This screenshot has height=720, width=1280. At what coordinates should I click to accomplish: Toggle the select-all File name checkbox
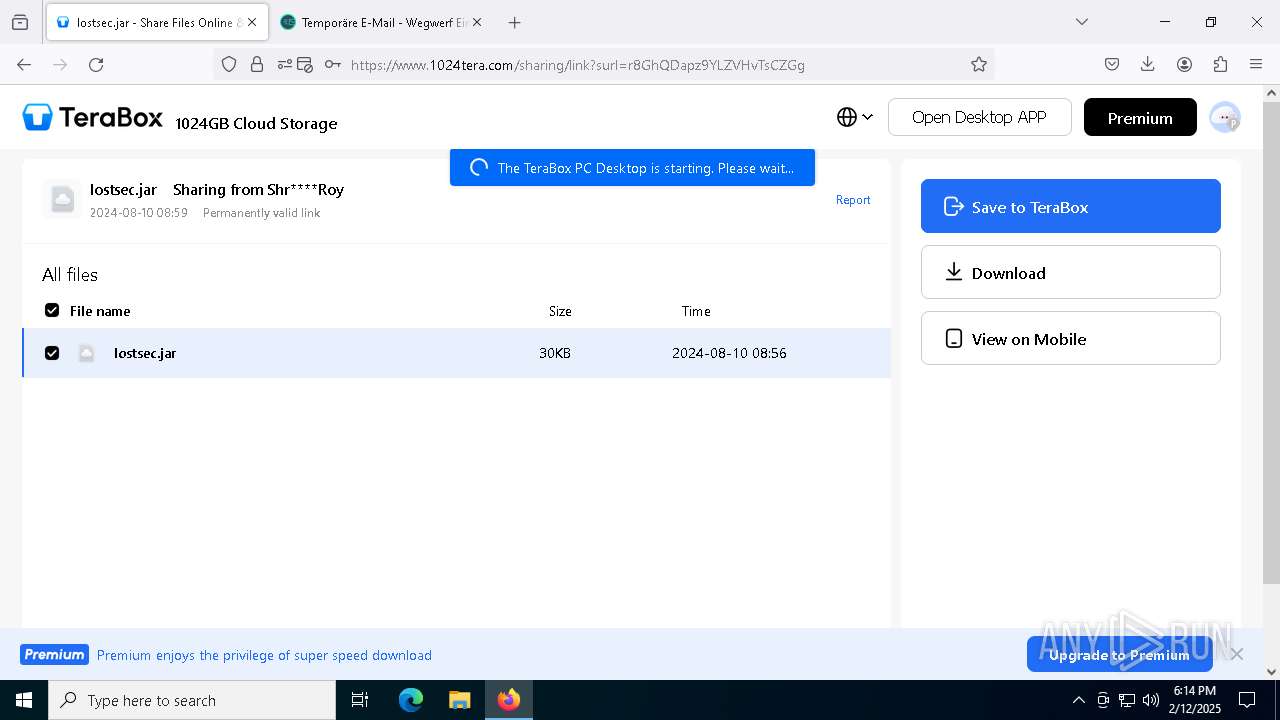pyautogui.click(x=52, y=310)
